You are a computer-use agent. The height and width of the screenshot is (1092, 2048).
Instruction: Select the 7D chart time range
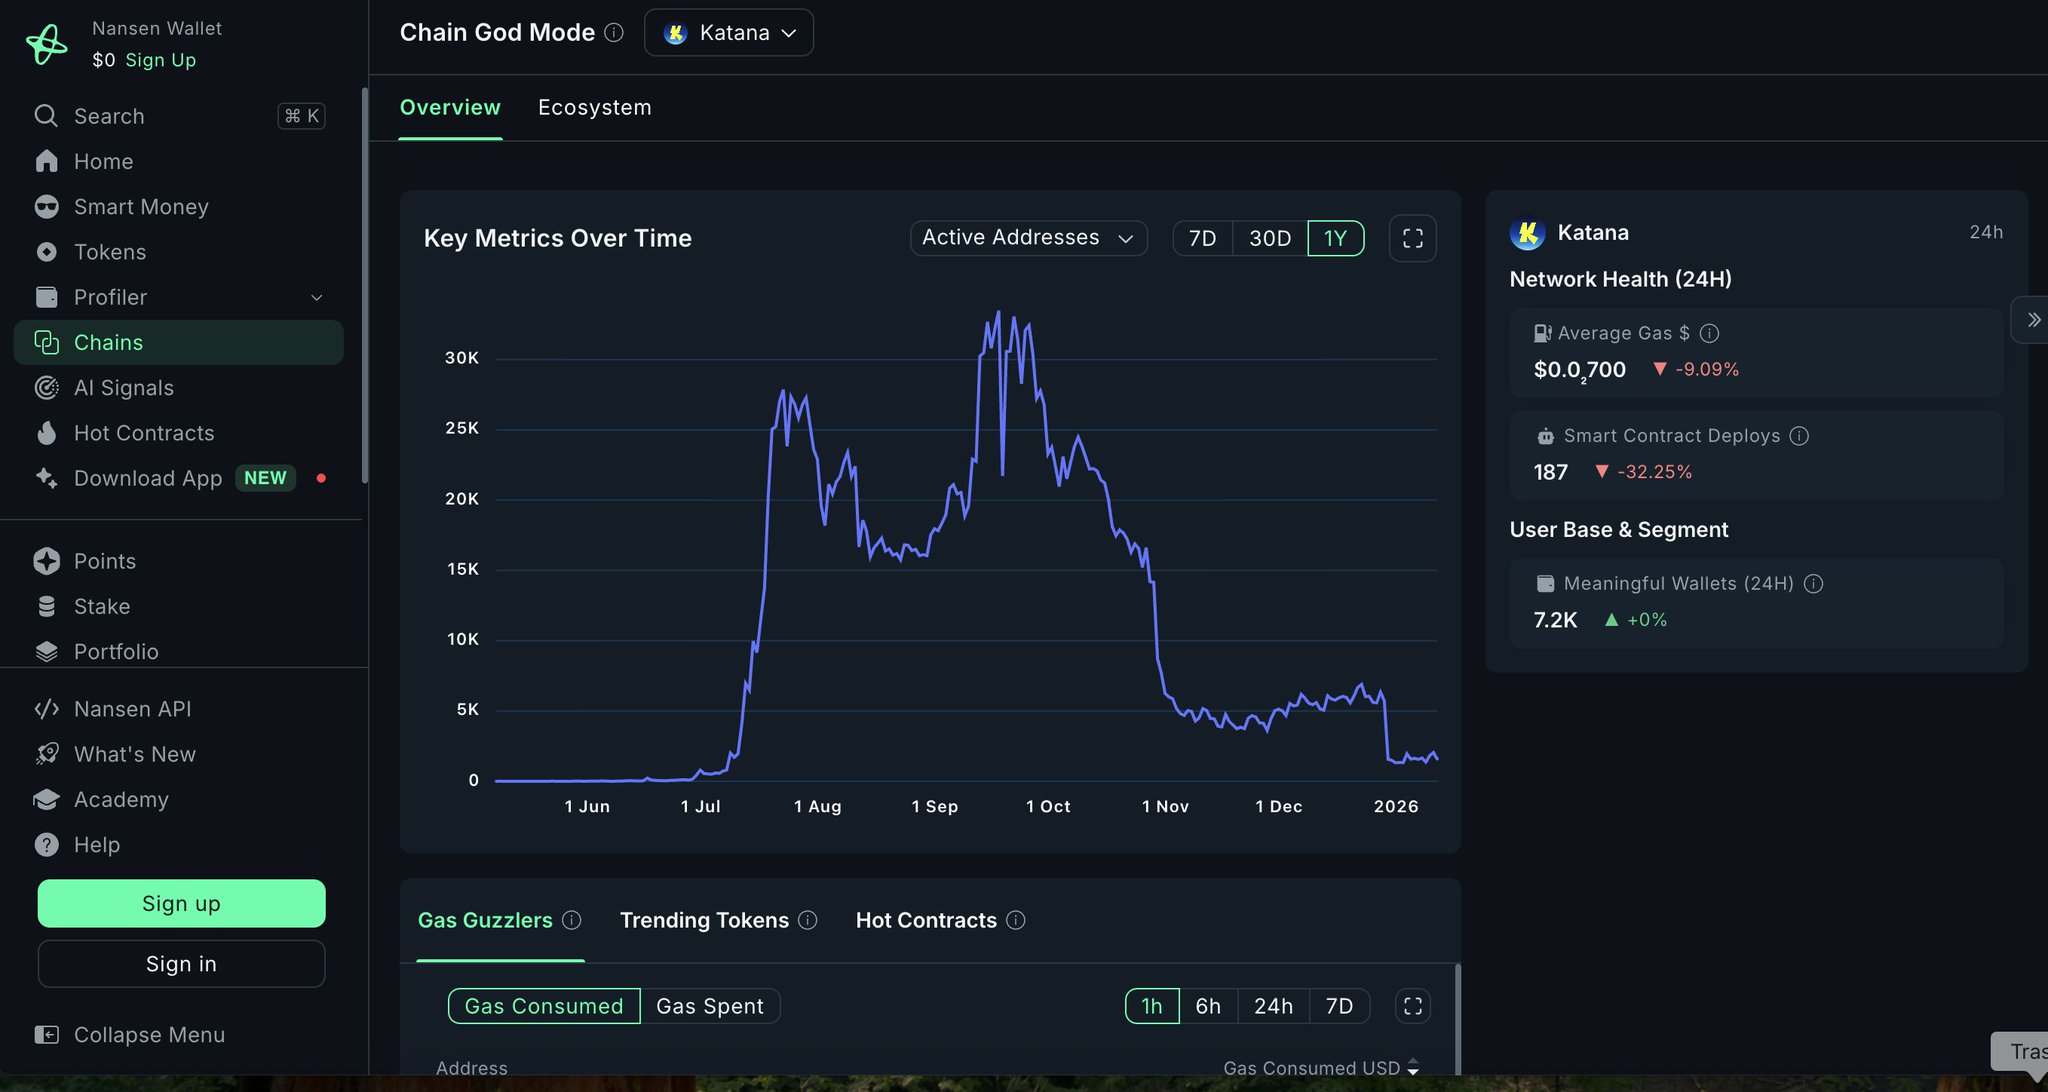click(1202, 238)
